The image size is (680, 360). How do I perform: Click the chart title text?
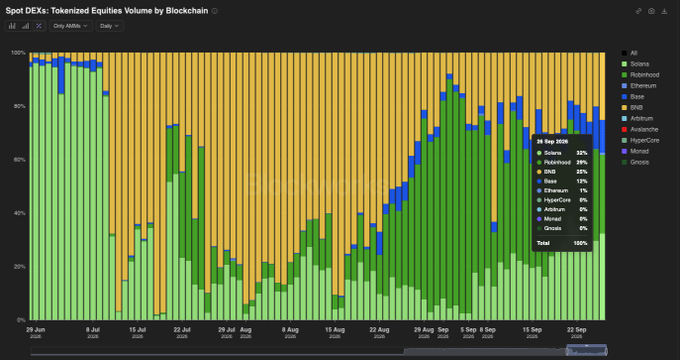click(x=107, y=11)
